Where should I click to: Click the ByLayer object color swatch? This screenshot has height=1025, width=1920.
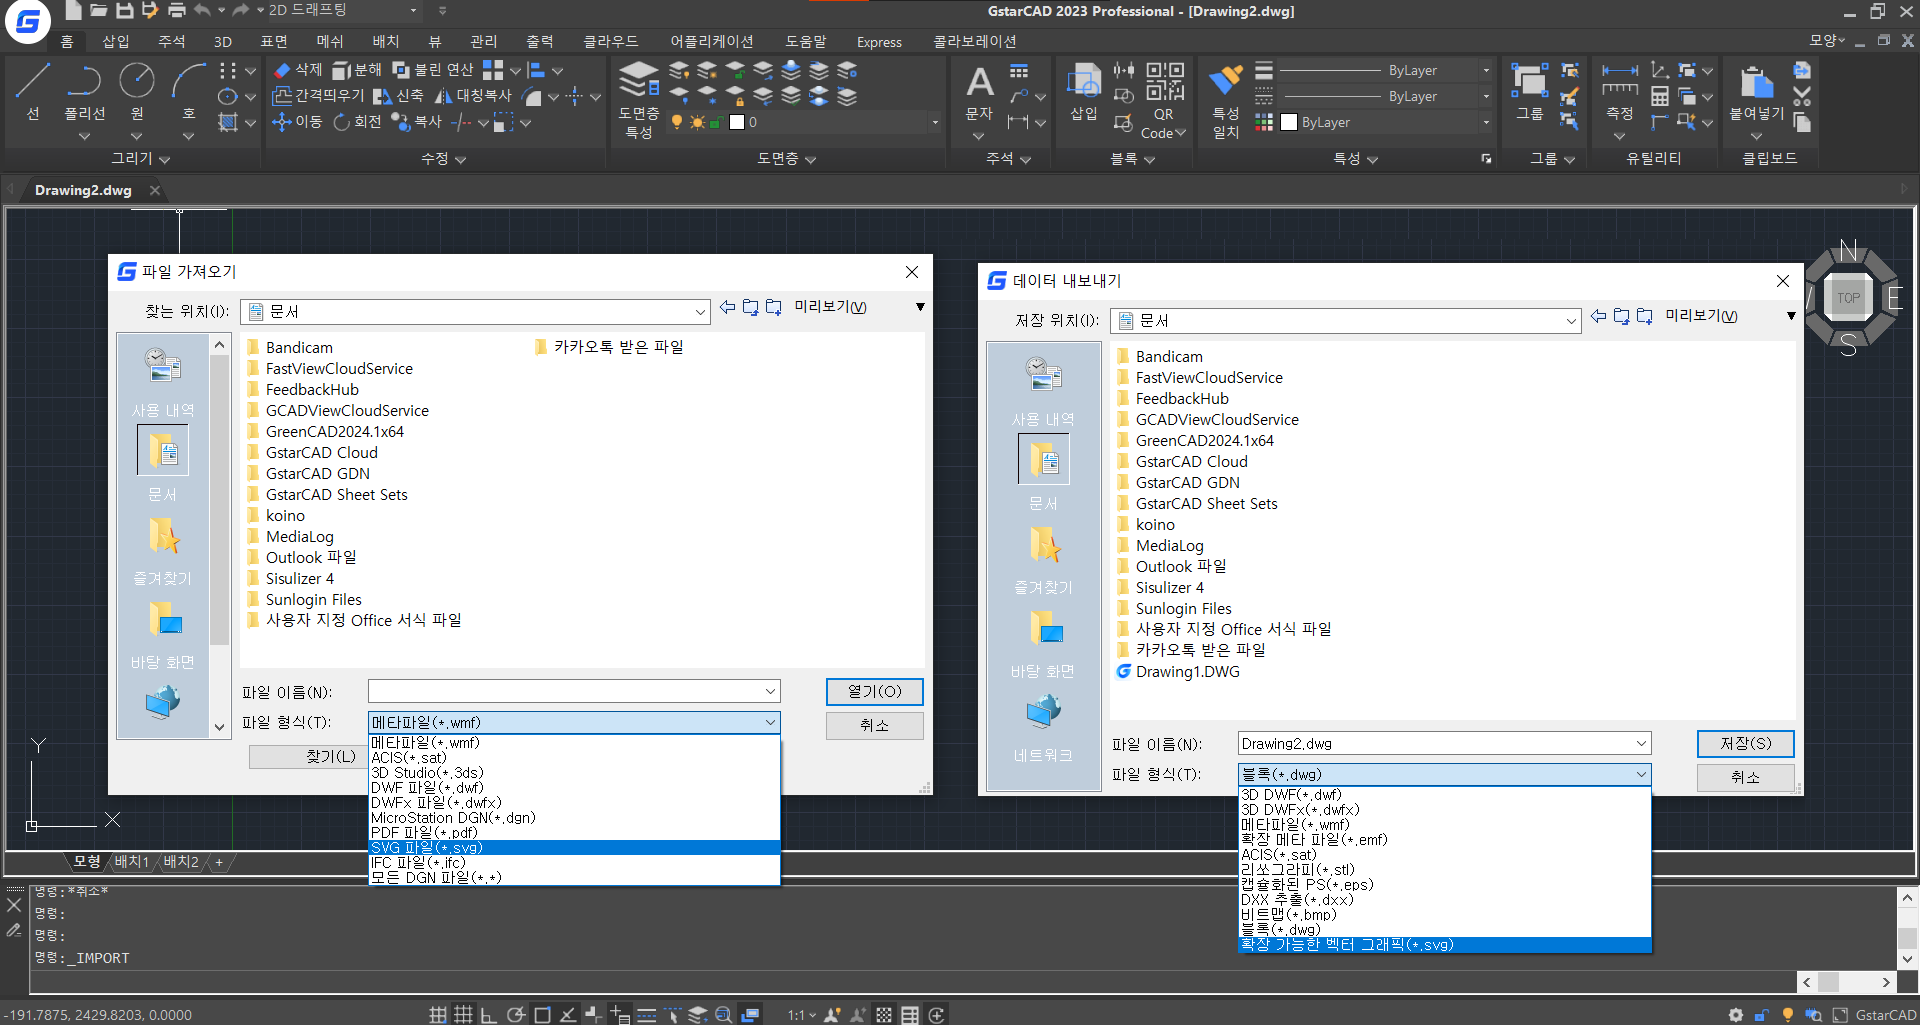click(x=1289, y=122)
